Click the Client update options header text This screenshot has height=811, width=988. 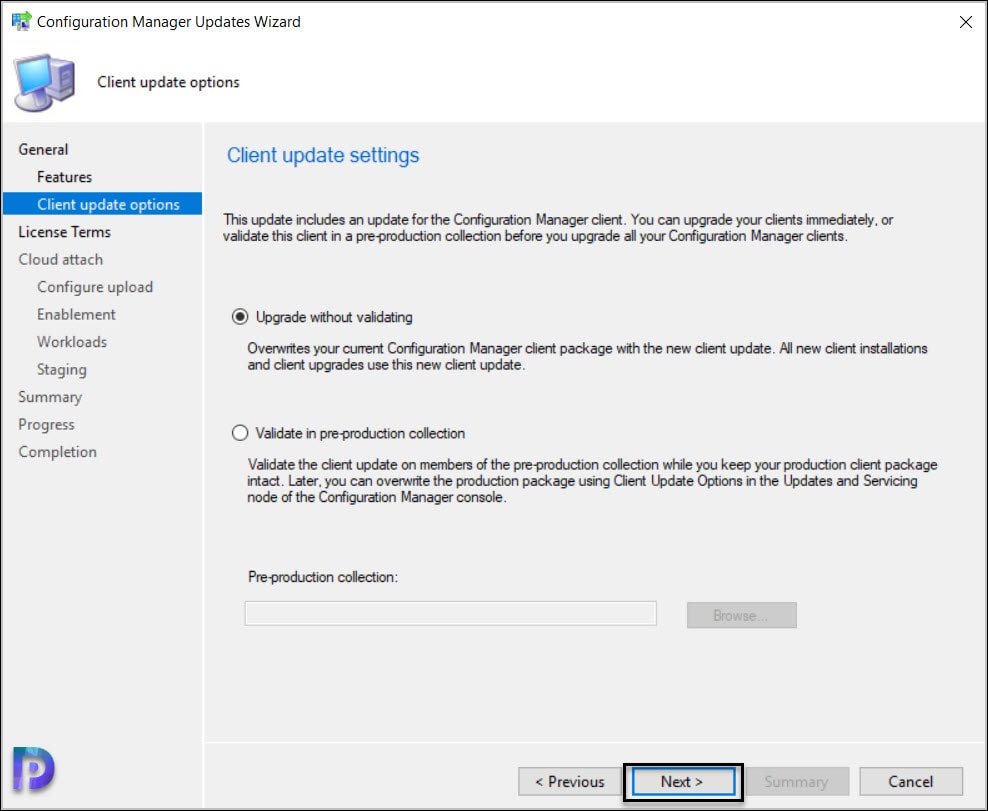(168, 82)
